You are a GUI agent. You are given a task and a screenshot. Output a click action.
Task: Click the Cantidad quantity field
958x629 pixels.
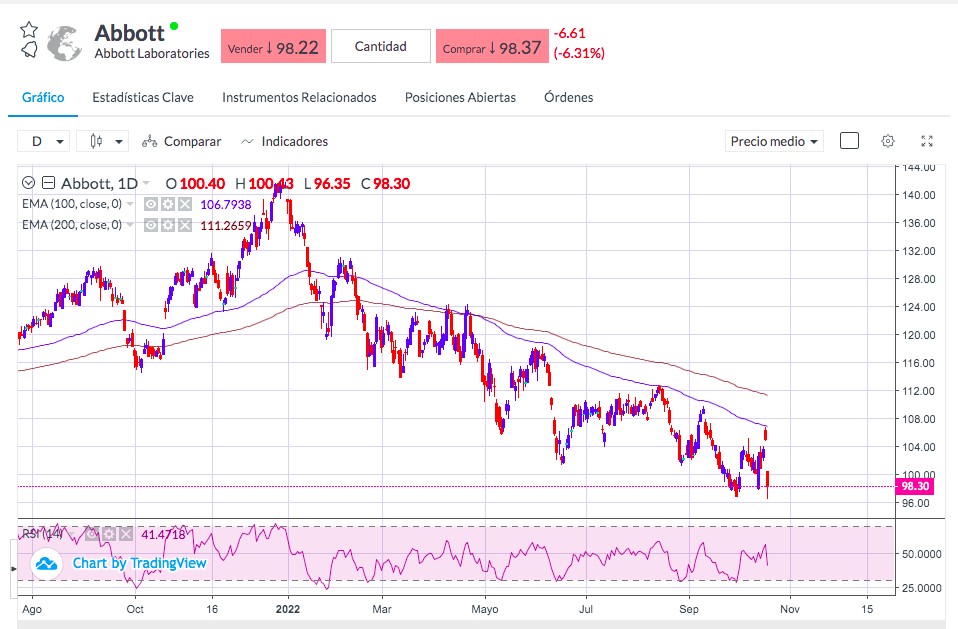pyautogui.click(x=381, y=46)
